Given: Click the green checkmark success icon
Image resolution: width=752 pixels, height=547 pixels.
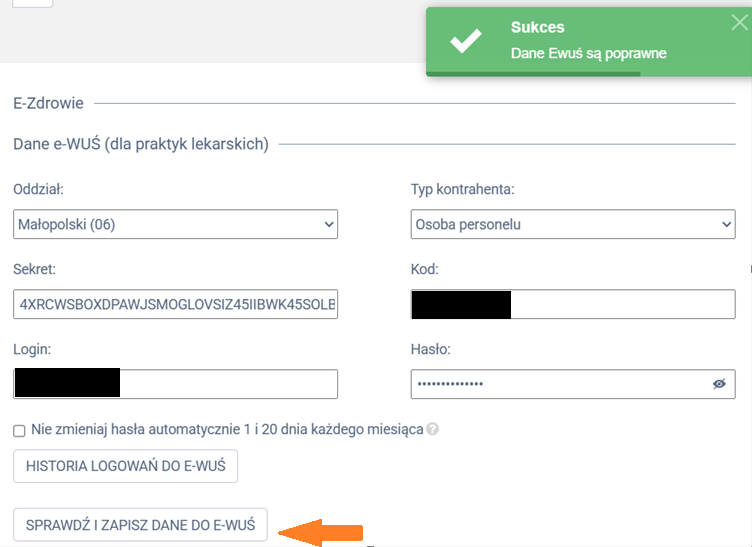Looking at the screenshot, I should (466, 41).
